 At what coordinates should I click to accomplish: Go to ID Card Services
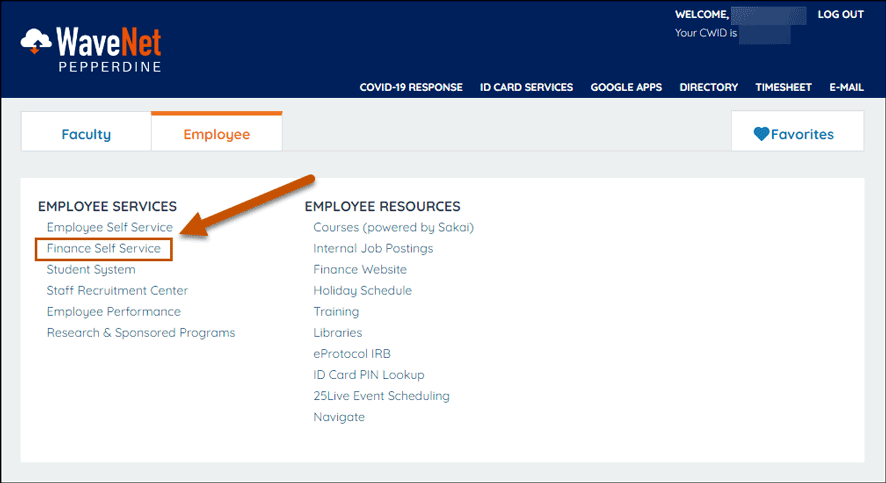pyautogui.click(x=526, y=87)
